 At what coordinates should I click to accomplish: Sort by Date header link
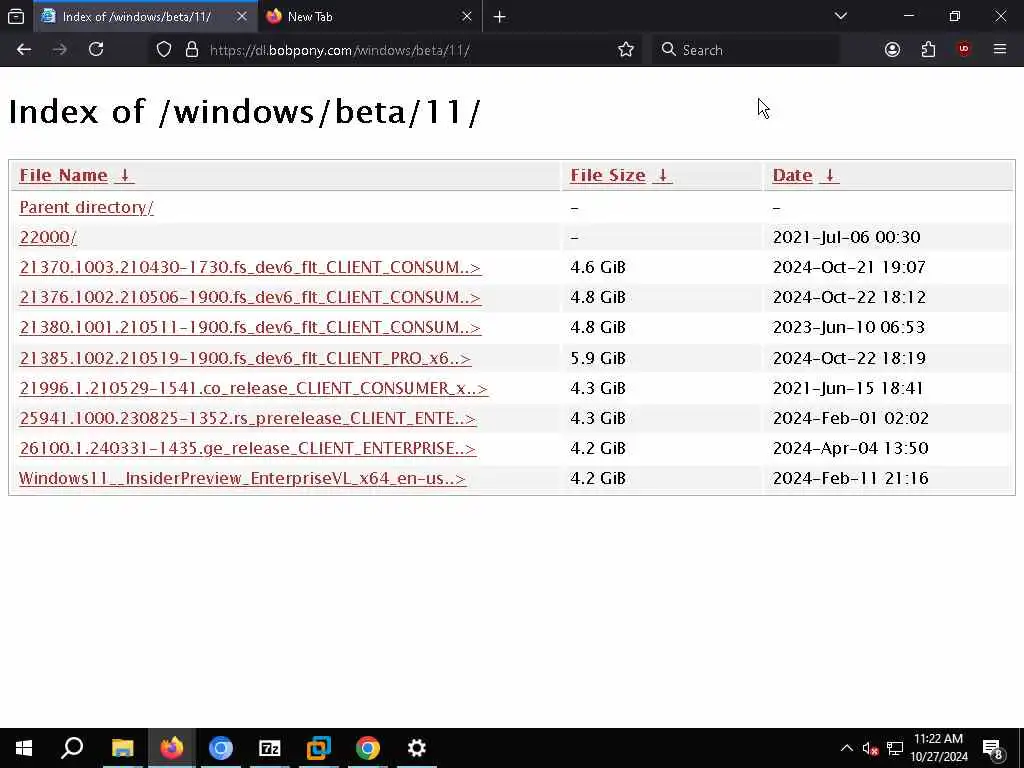[x=792, y=175]
